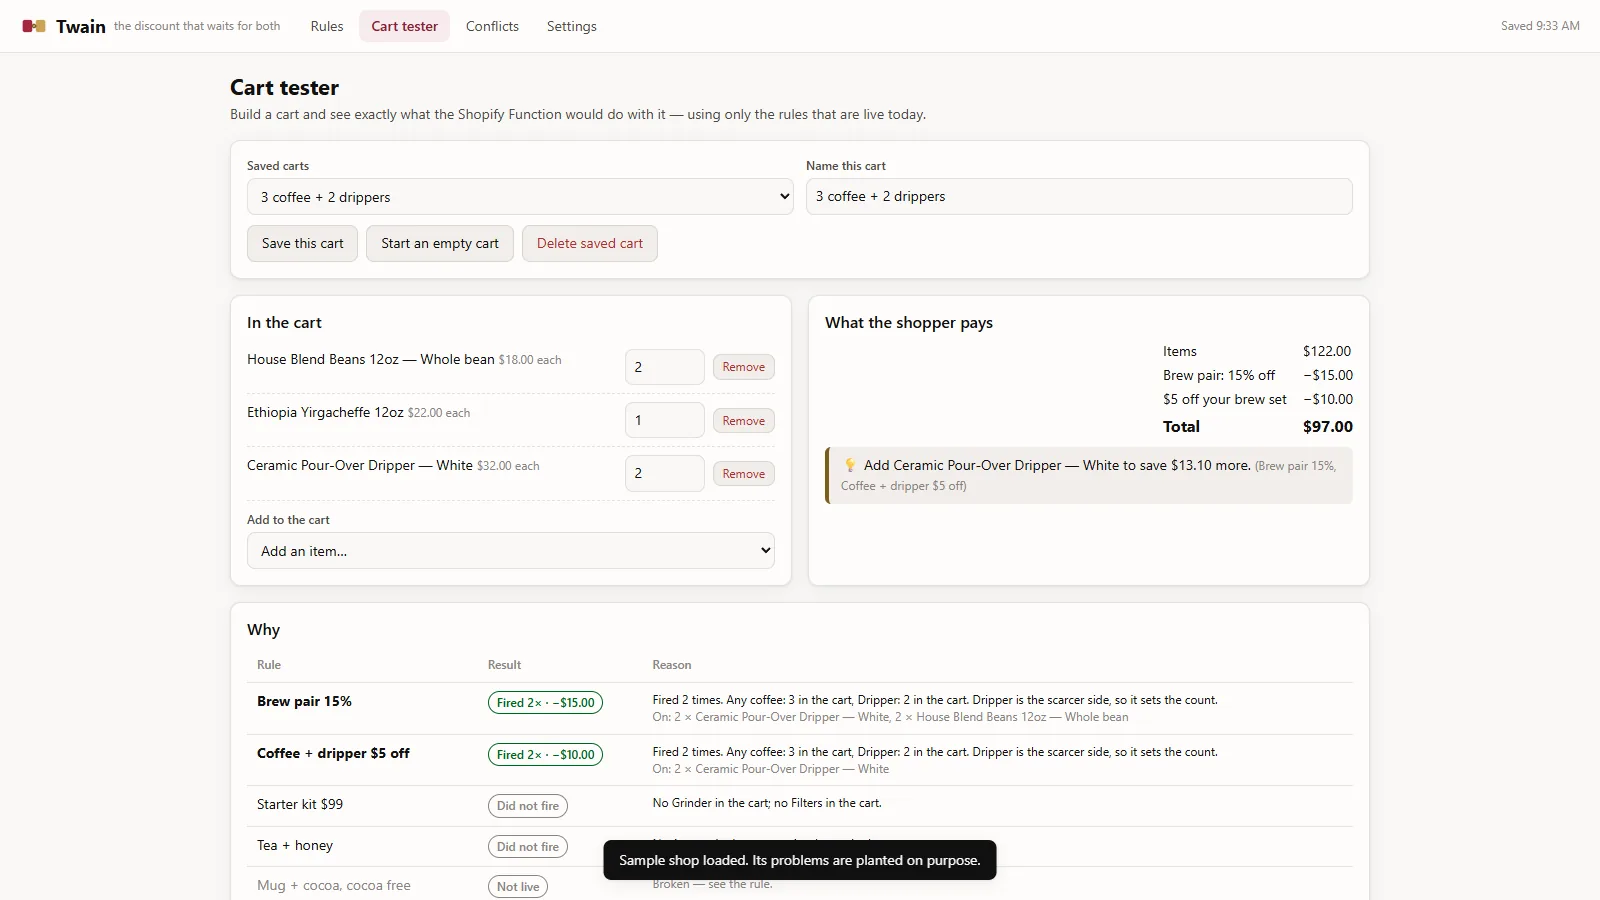This screenshot has height=900, width=1600.
Task: Click the Saved 9:33 AM status
Action: 1540,26
